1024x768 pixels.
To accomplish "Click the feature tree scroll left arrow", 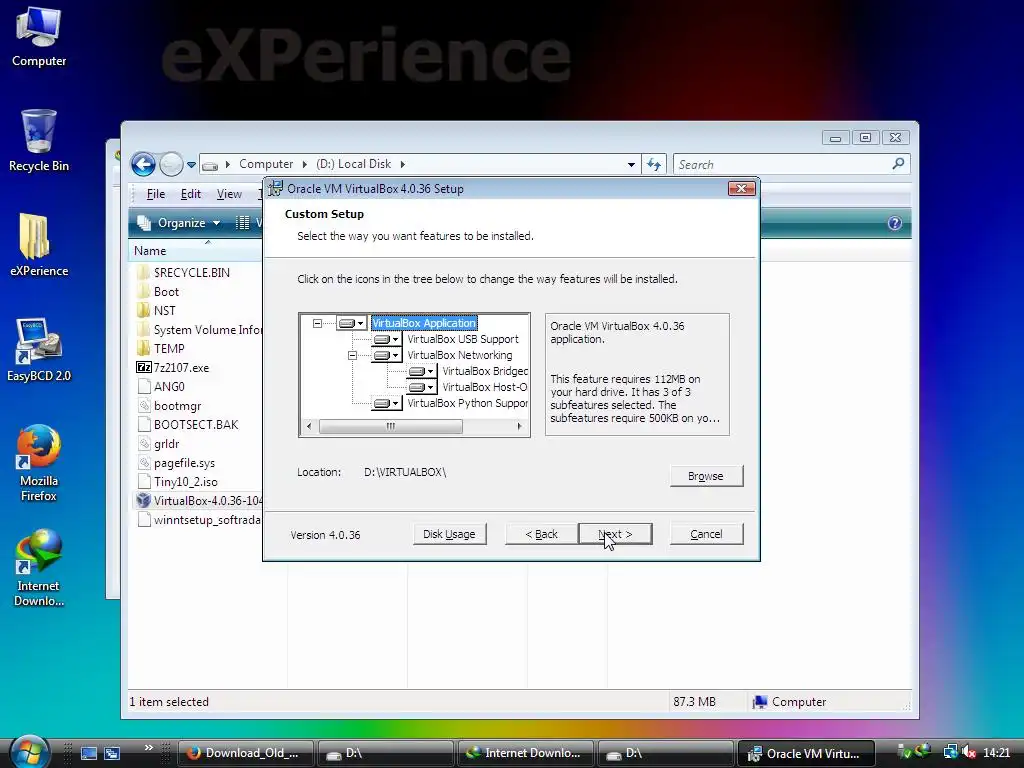I will coord(309,426).
